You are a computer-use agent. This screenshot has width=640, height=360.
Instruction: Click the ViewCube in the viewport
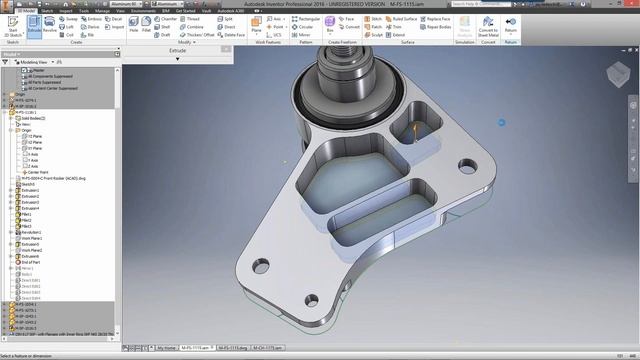click(618, 74)
